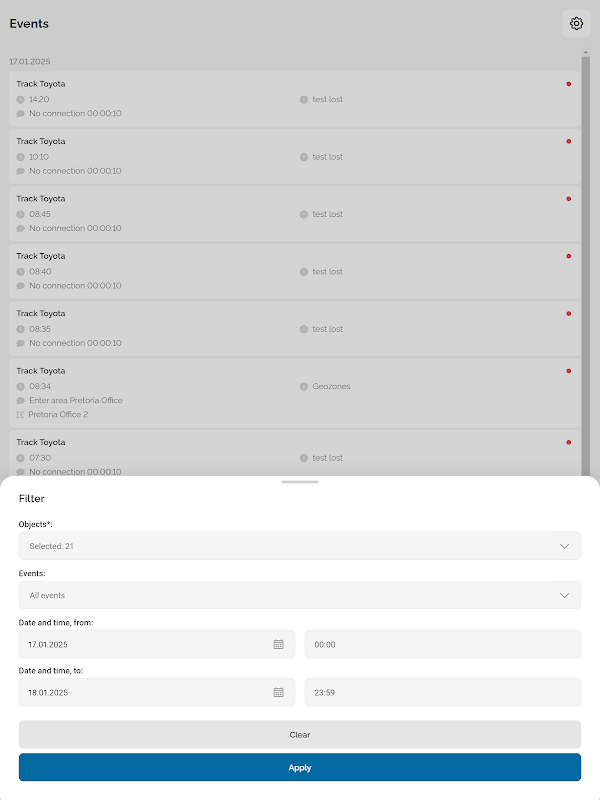Open the settings gear icon

576,23
